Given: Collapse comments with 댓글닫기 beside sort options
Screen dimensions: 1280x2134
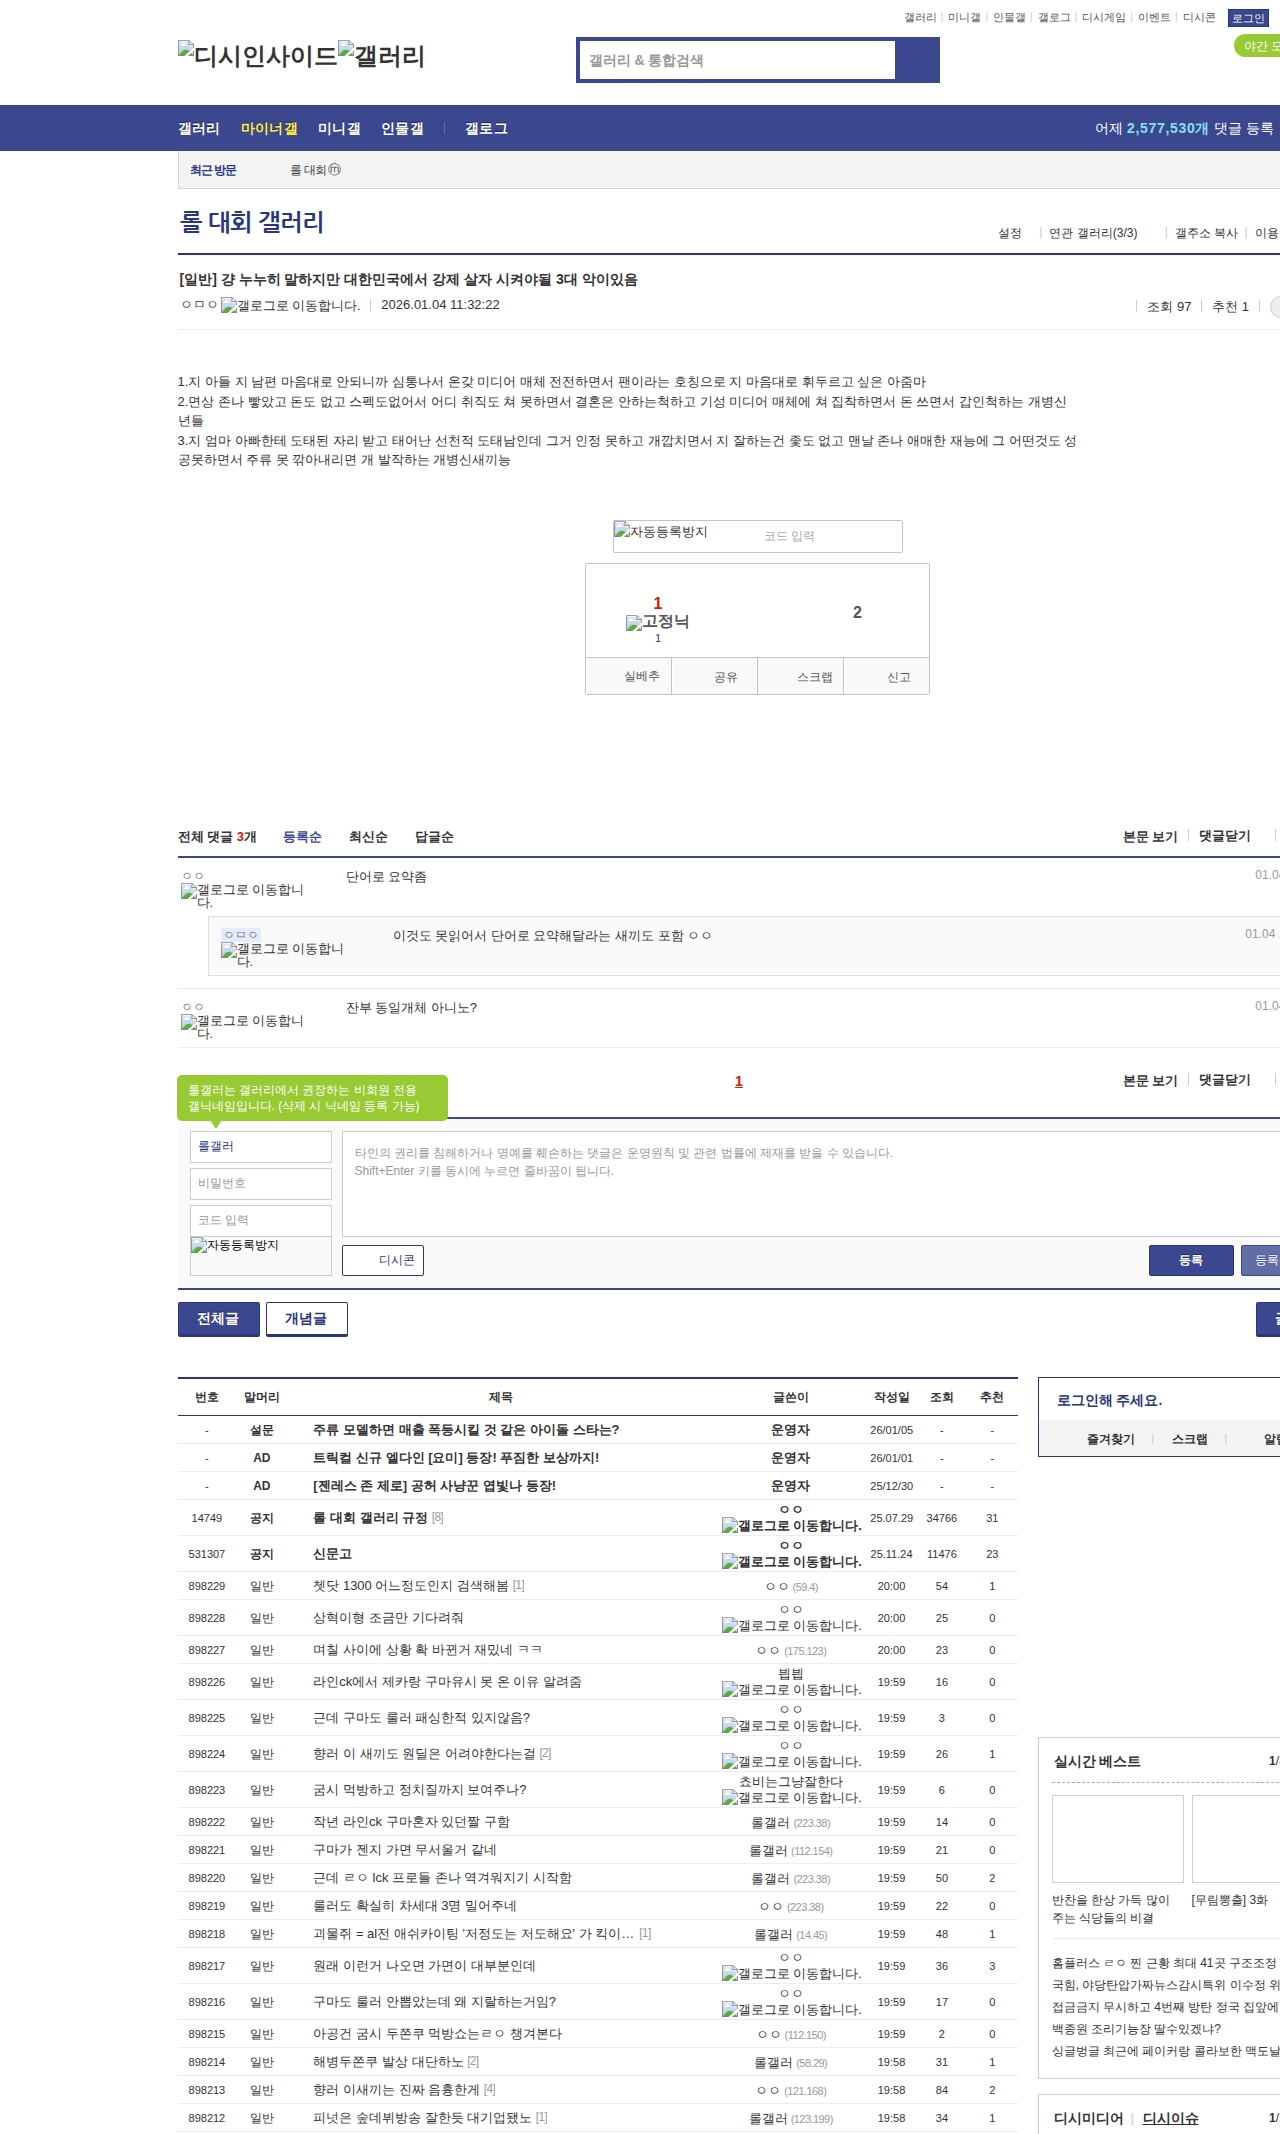Looking at the screenshot, I should pos(1224,836).
